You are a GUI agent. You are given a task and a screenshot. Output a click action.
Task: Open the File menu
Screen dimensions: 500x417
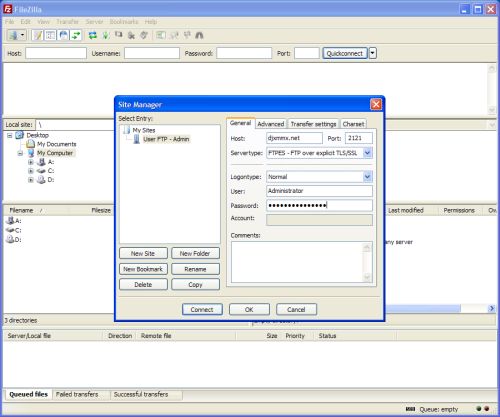click(9, 22)
